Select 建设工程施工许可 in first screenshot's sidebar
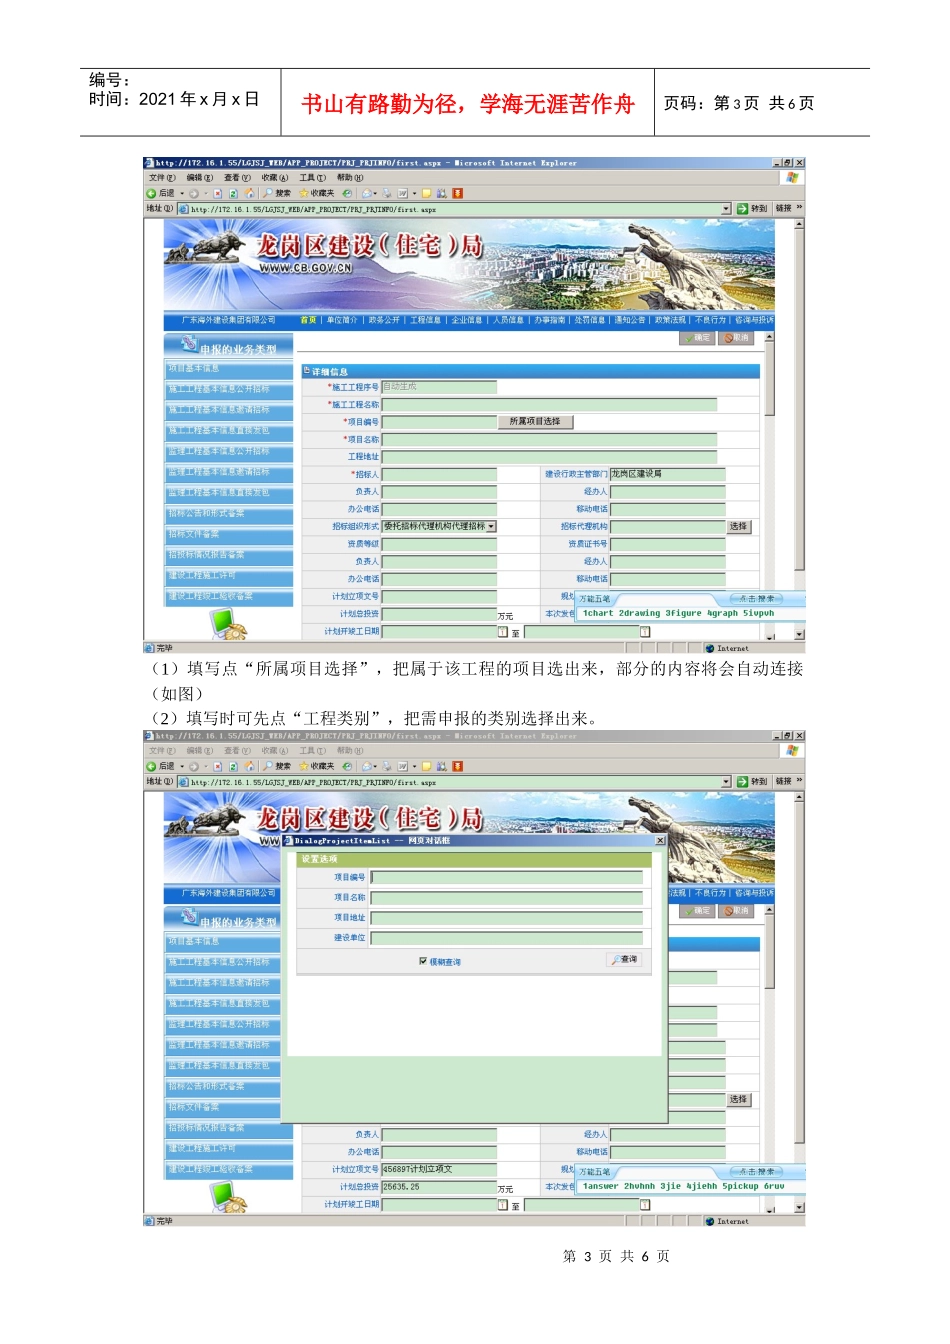Image resolution: width=950 pixels, height=1344 pixels. tap(229, 577)
